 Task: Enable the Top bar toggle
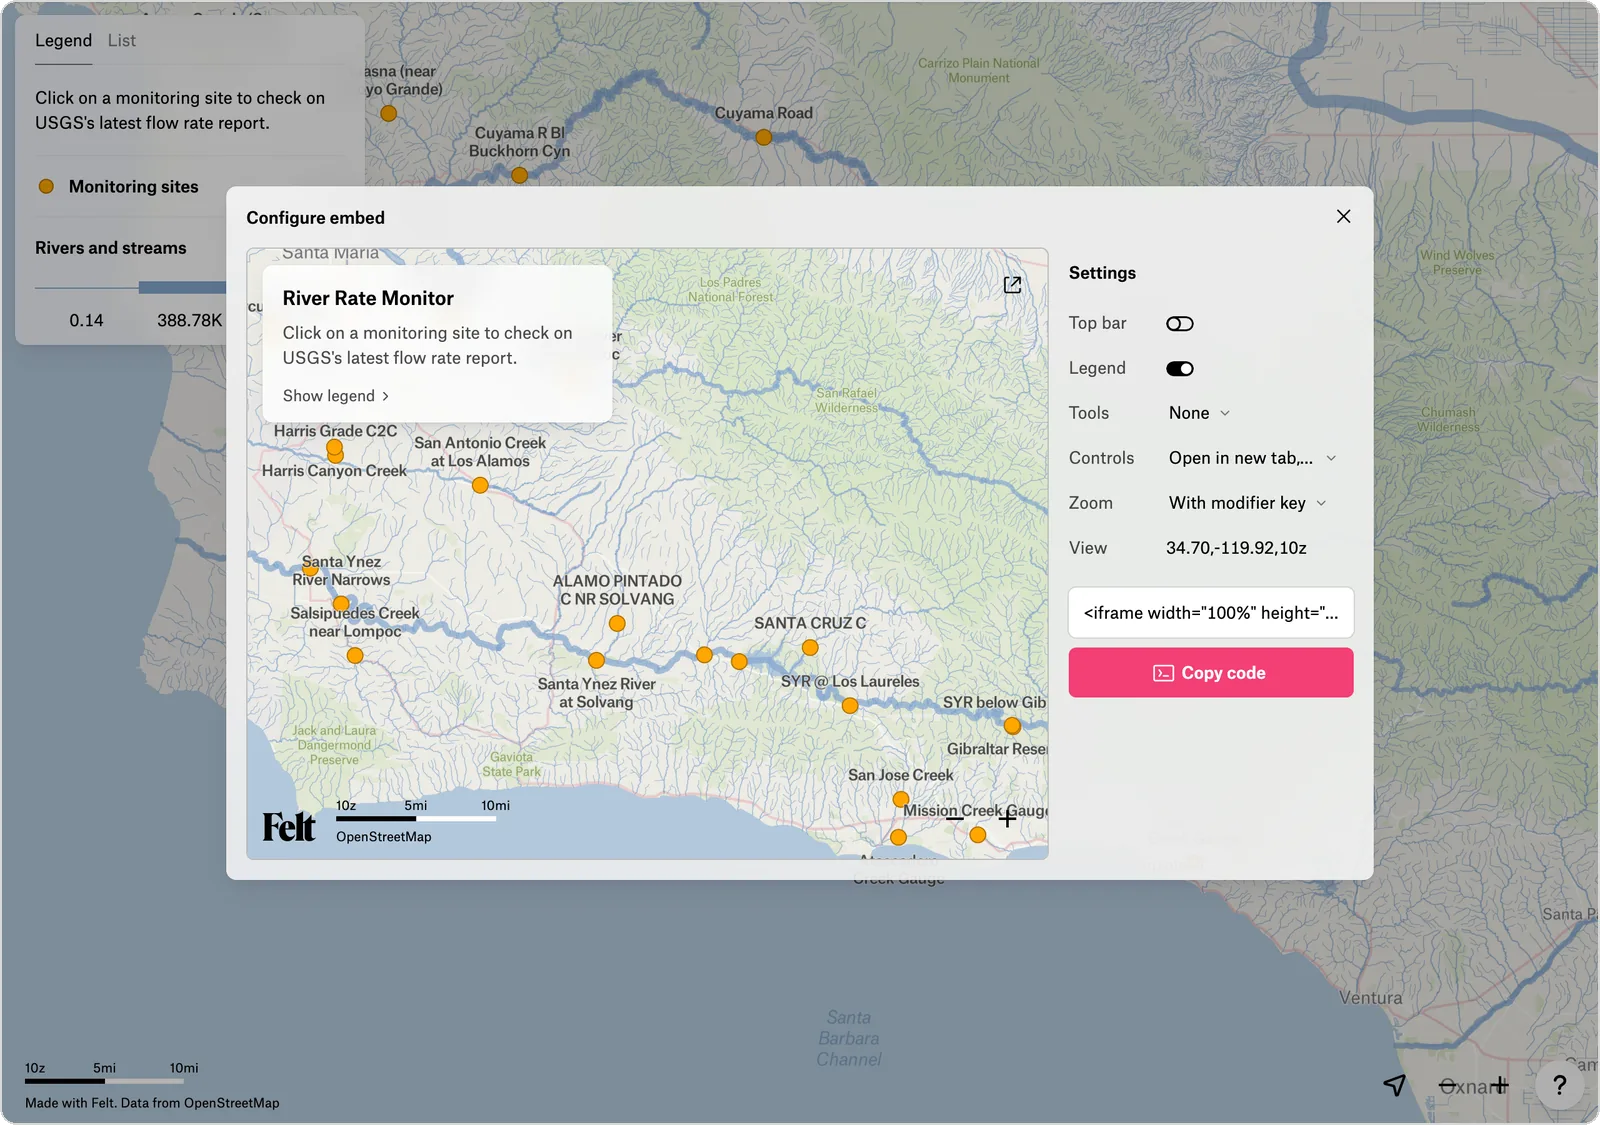(1180, 323)
